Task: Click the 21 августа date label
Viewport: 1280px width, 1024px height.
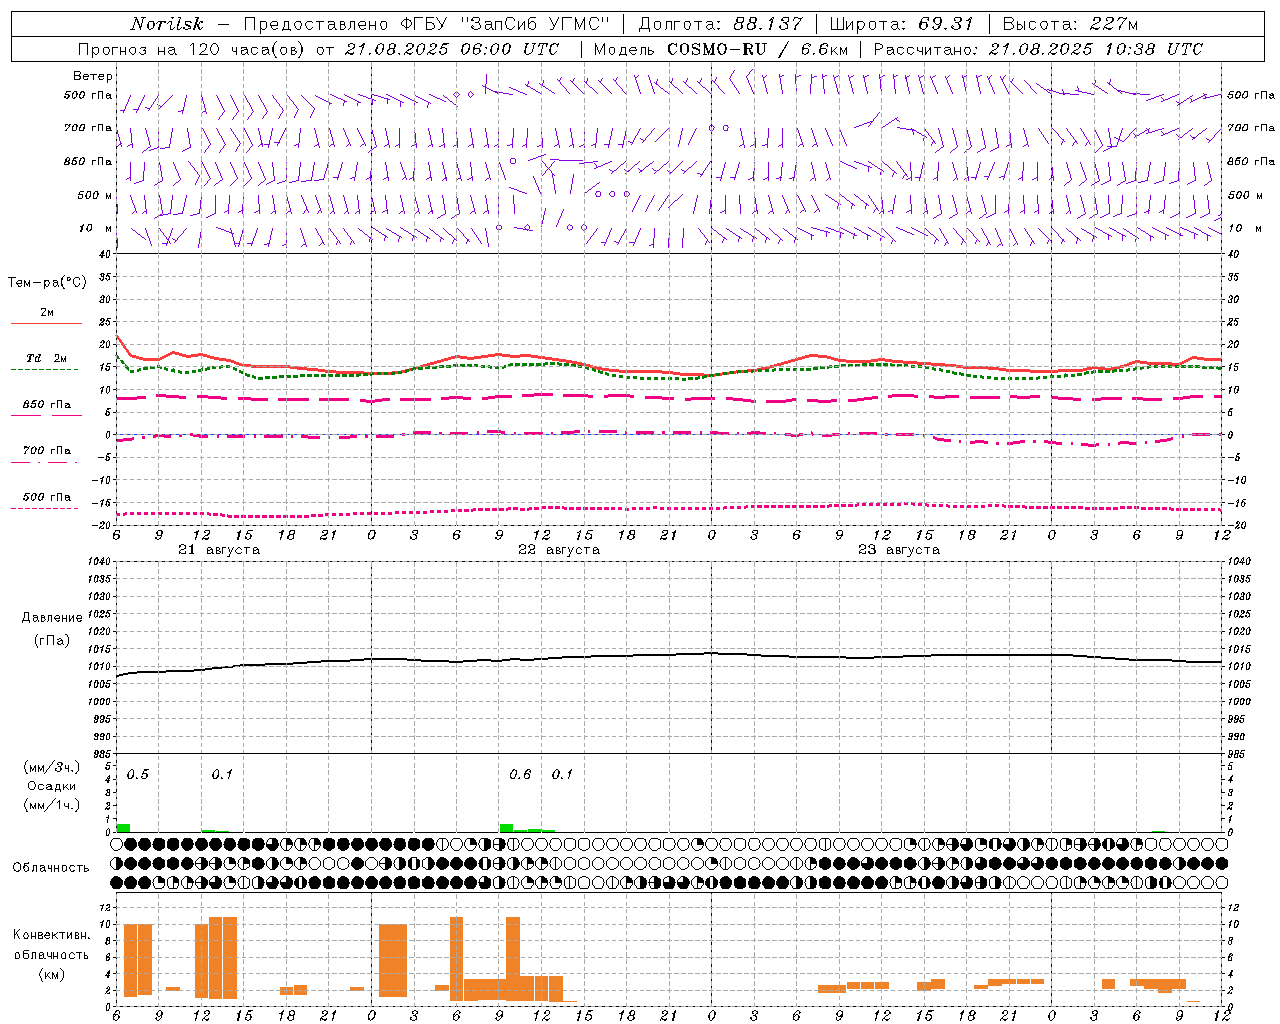Action: [219, 550]
